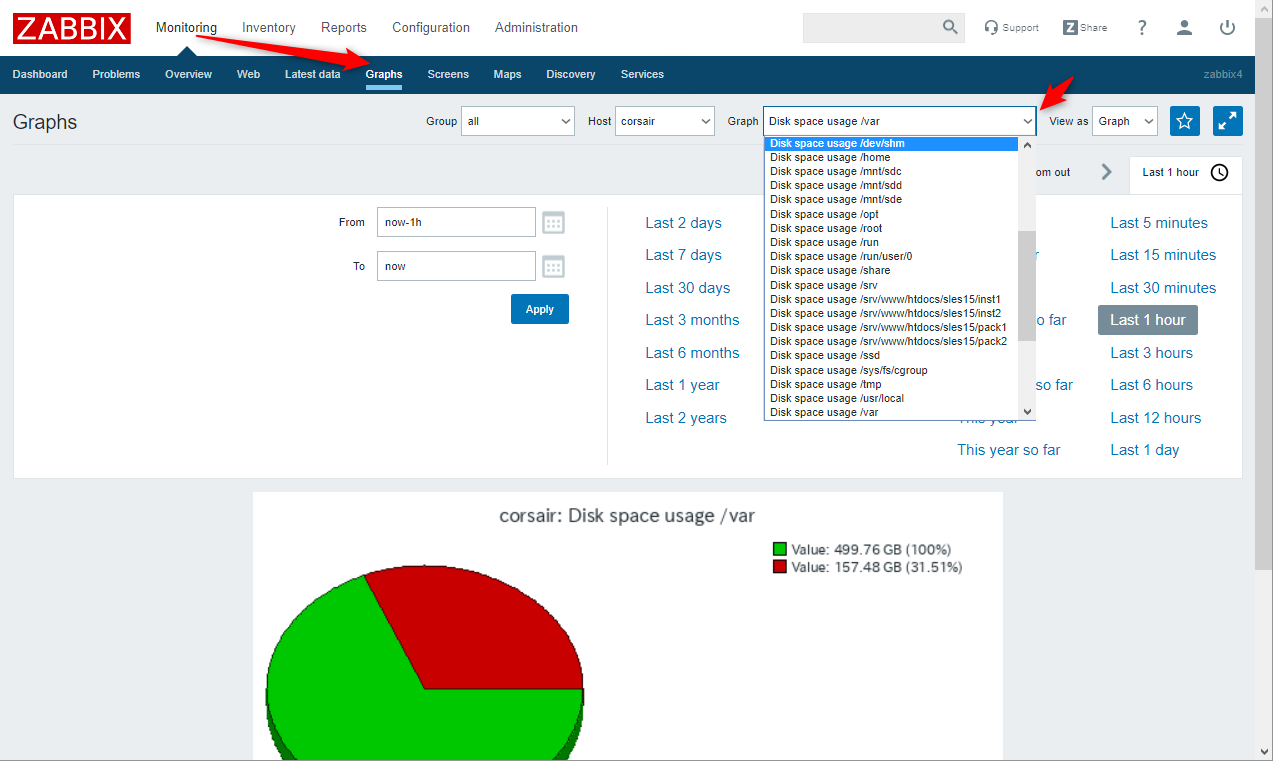Select Last 7 days range
This screenshot has width=1273, height=761.
click(x=683, y=255)
